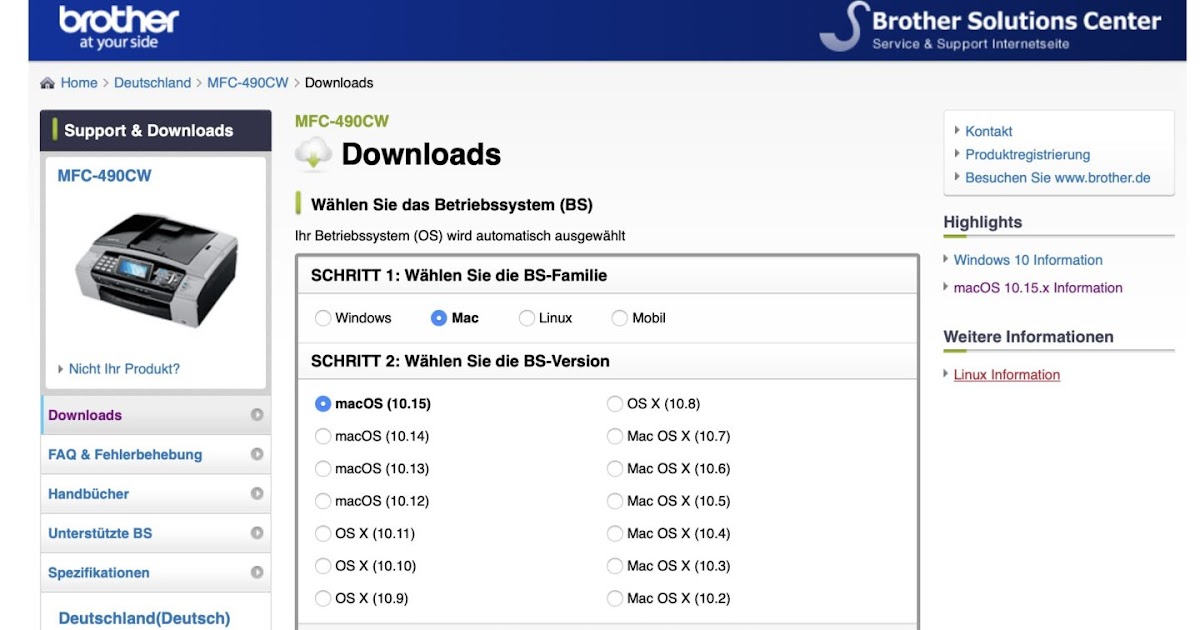Choose Mac OS X (10.3)

coord(615,566)
